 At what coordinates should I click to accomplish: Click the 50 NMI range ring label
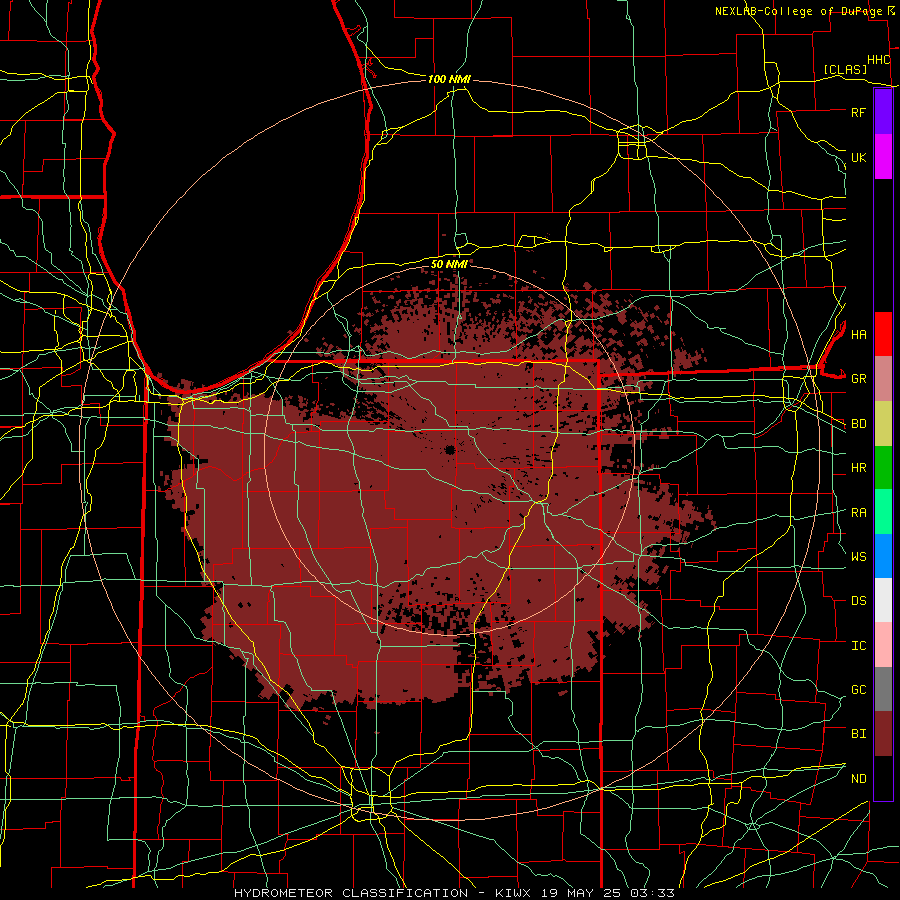[x=449, y=264]
